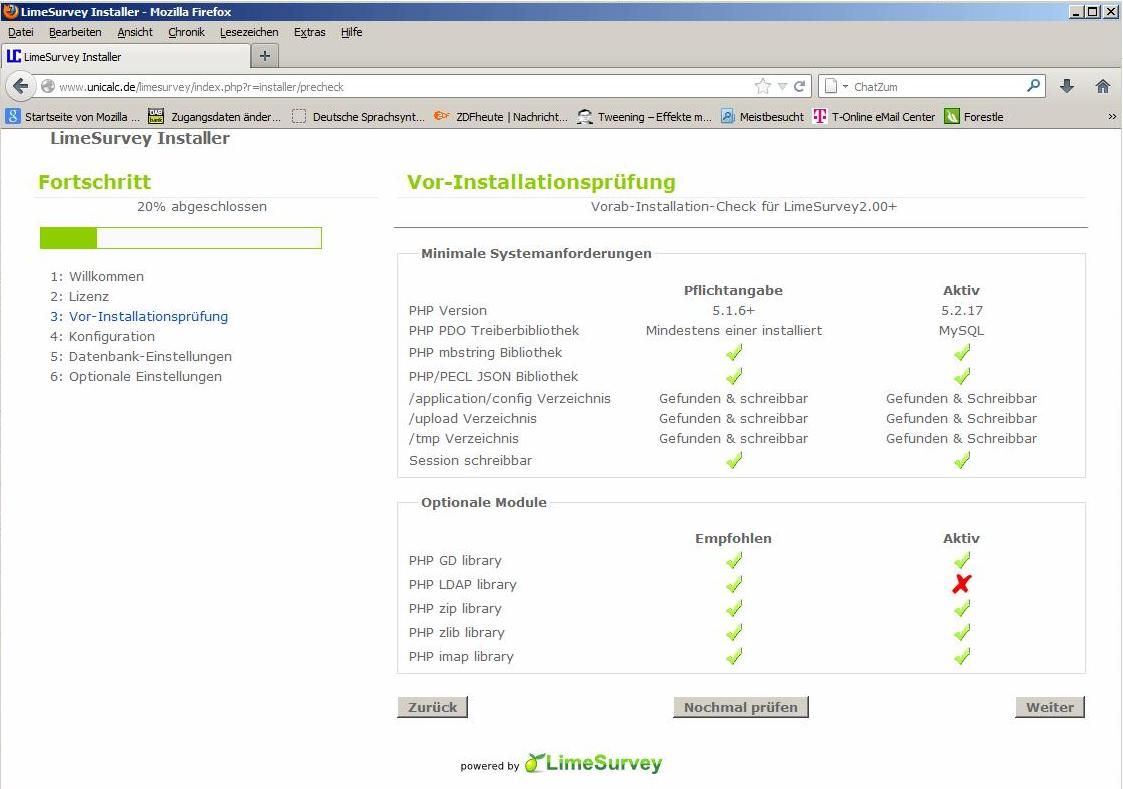Image resolution: width=1123 pixels, height=789 pixels.
Task: Click the 'Mindestens einer installiert' text
Action: [733, 331]
